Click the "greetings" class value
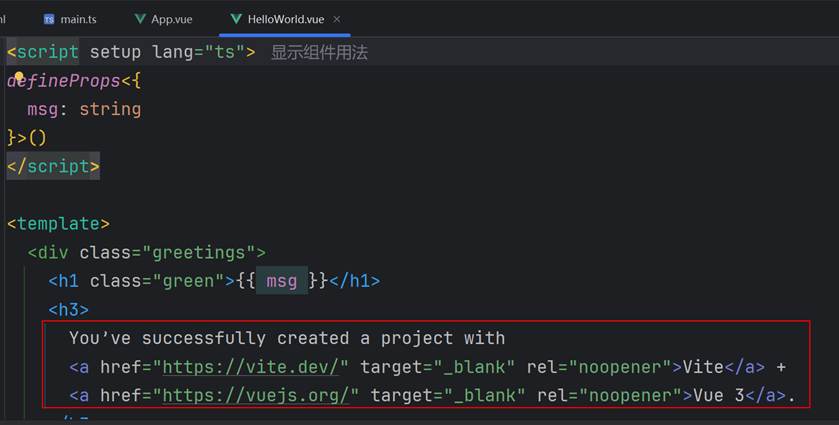The height and width of the screenshot is (425, 839). coord(199,252)
